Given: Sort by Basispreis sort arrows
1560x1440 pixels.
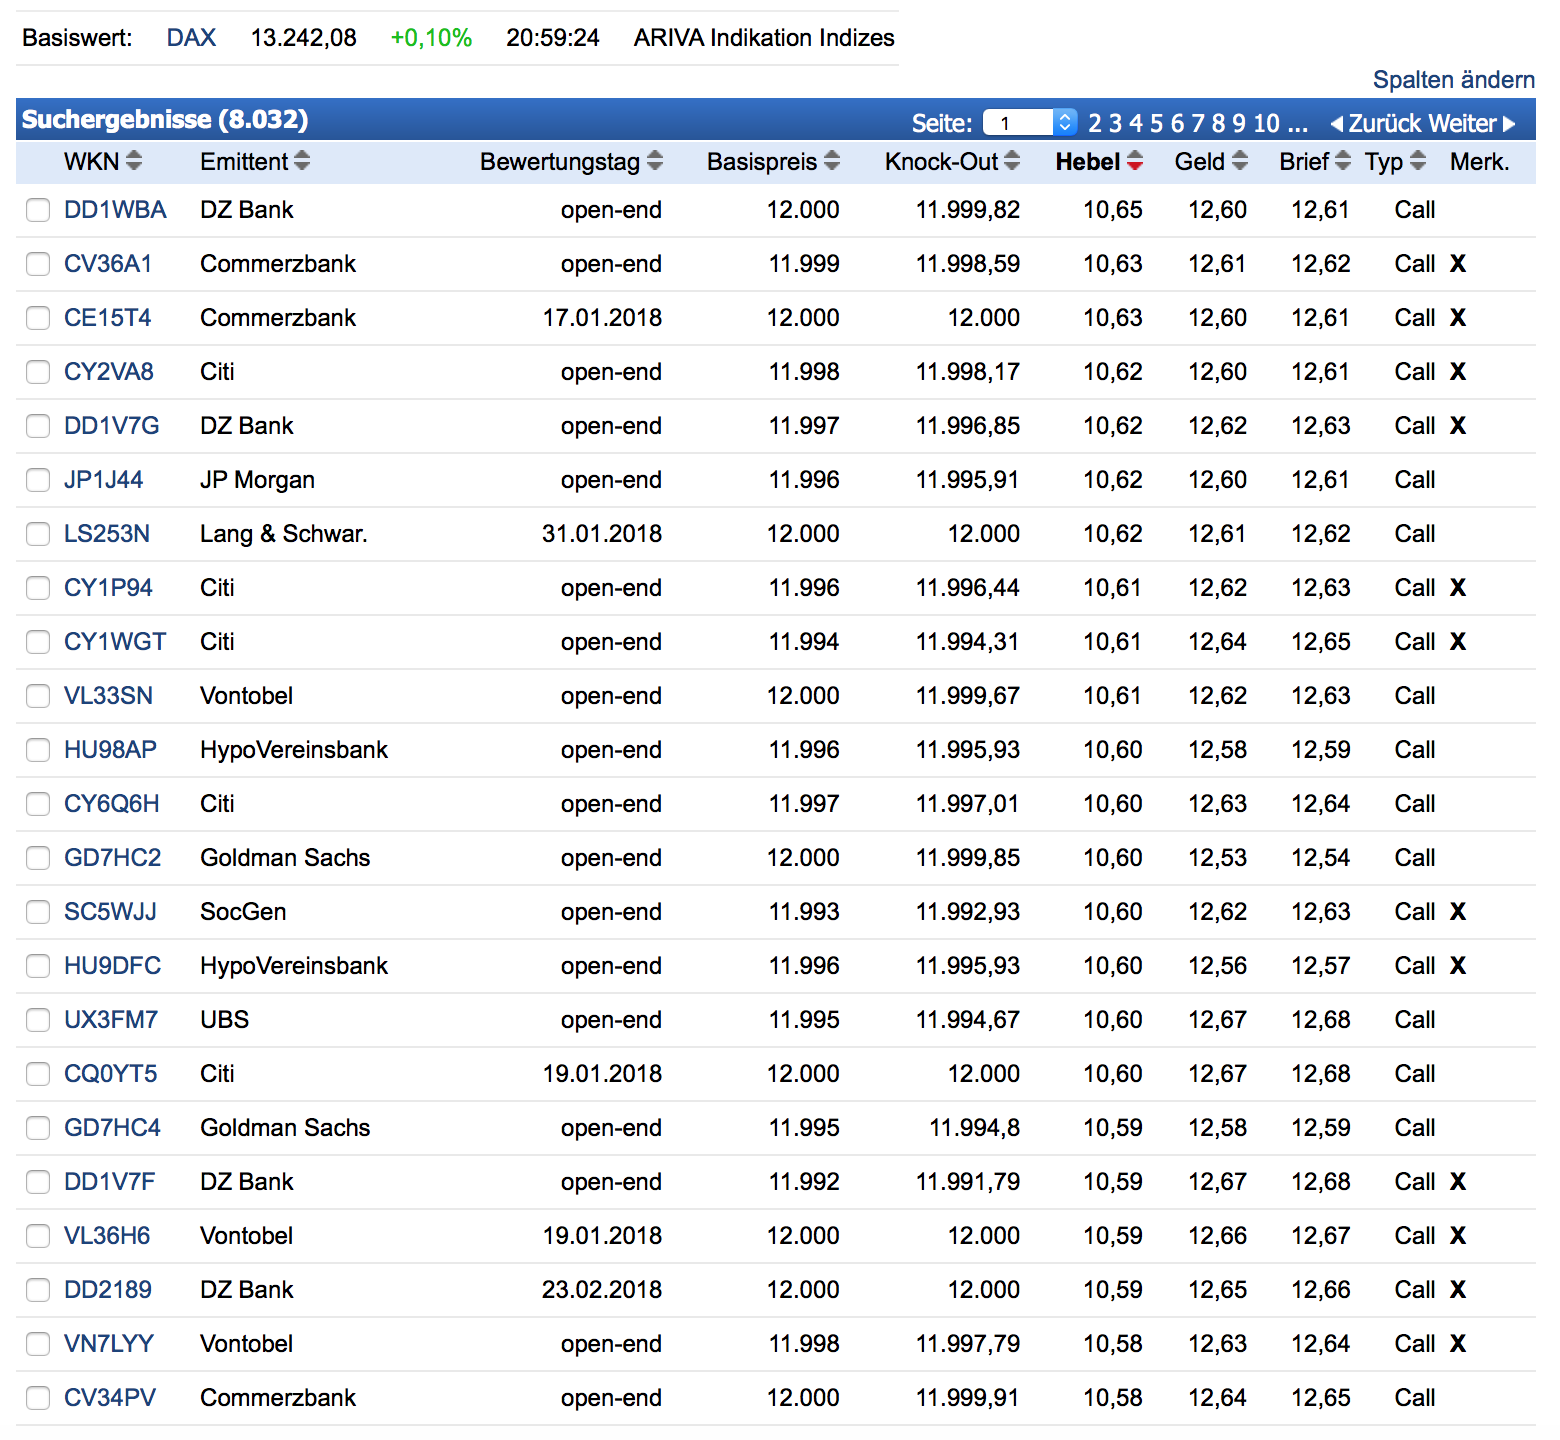Looking at the screenshot, I should point(832,161).
